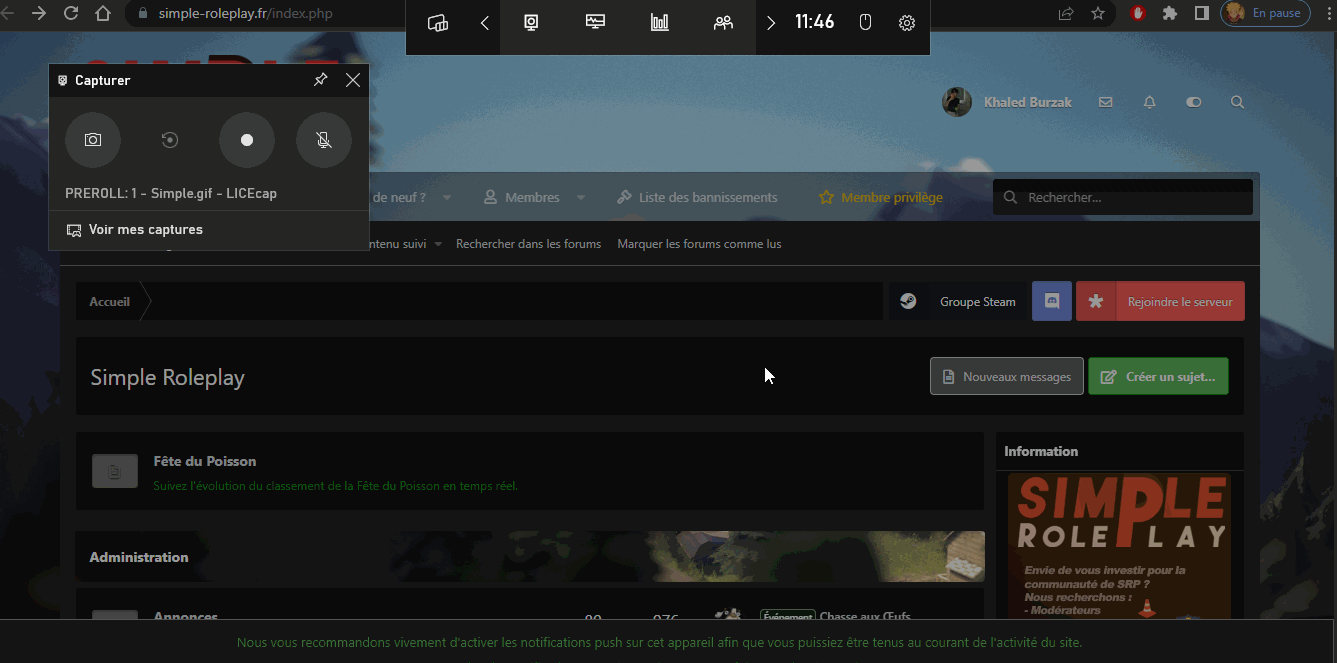Open the Administration category header
1337x663 pixels.
coord(139,557)
